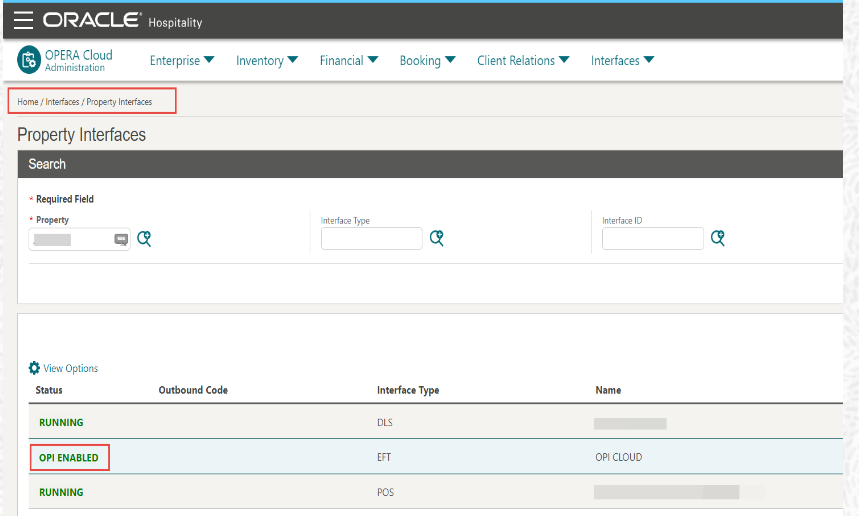Open View Options link
The height and width of the screenshot is (516, 859).
point(71,368)
